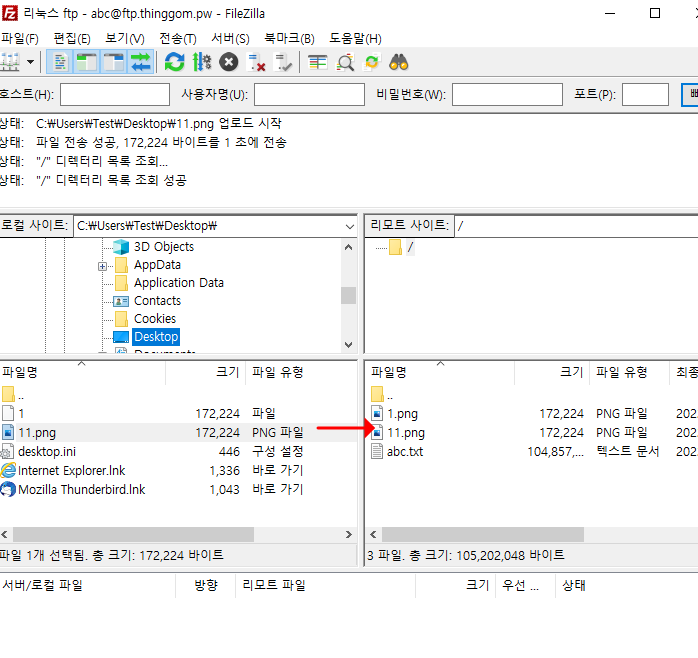Viewport: 698px width, 658px height.
Task: Open the 편집(E) menu
Action: (x=72, y=39)
